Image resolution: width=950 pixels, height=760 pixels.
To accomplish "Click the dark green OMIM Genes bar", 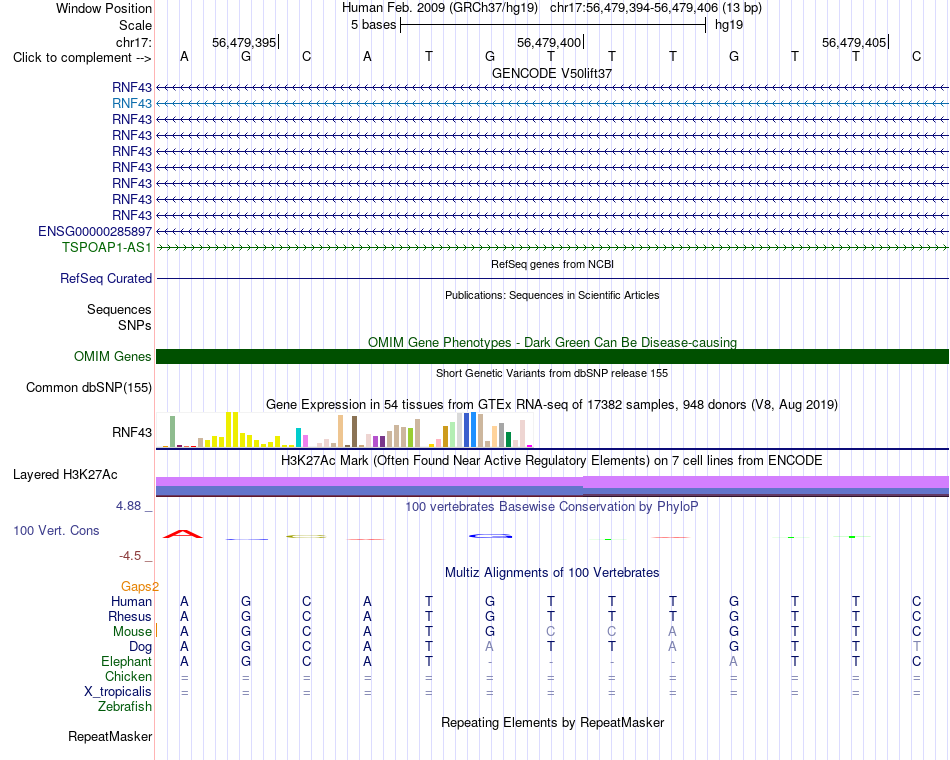I will [x=552, y=356].
